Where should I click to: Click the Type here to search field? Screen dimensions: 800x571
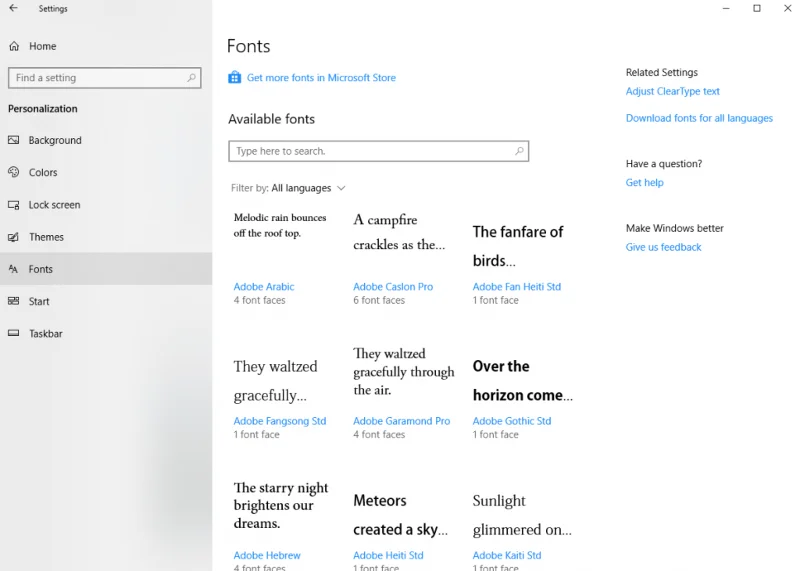point(370,151)
